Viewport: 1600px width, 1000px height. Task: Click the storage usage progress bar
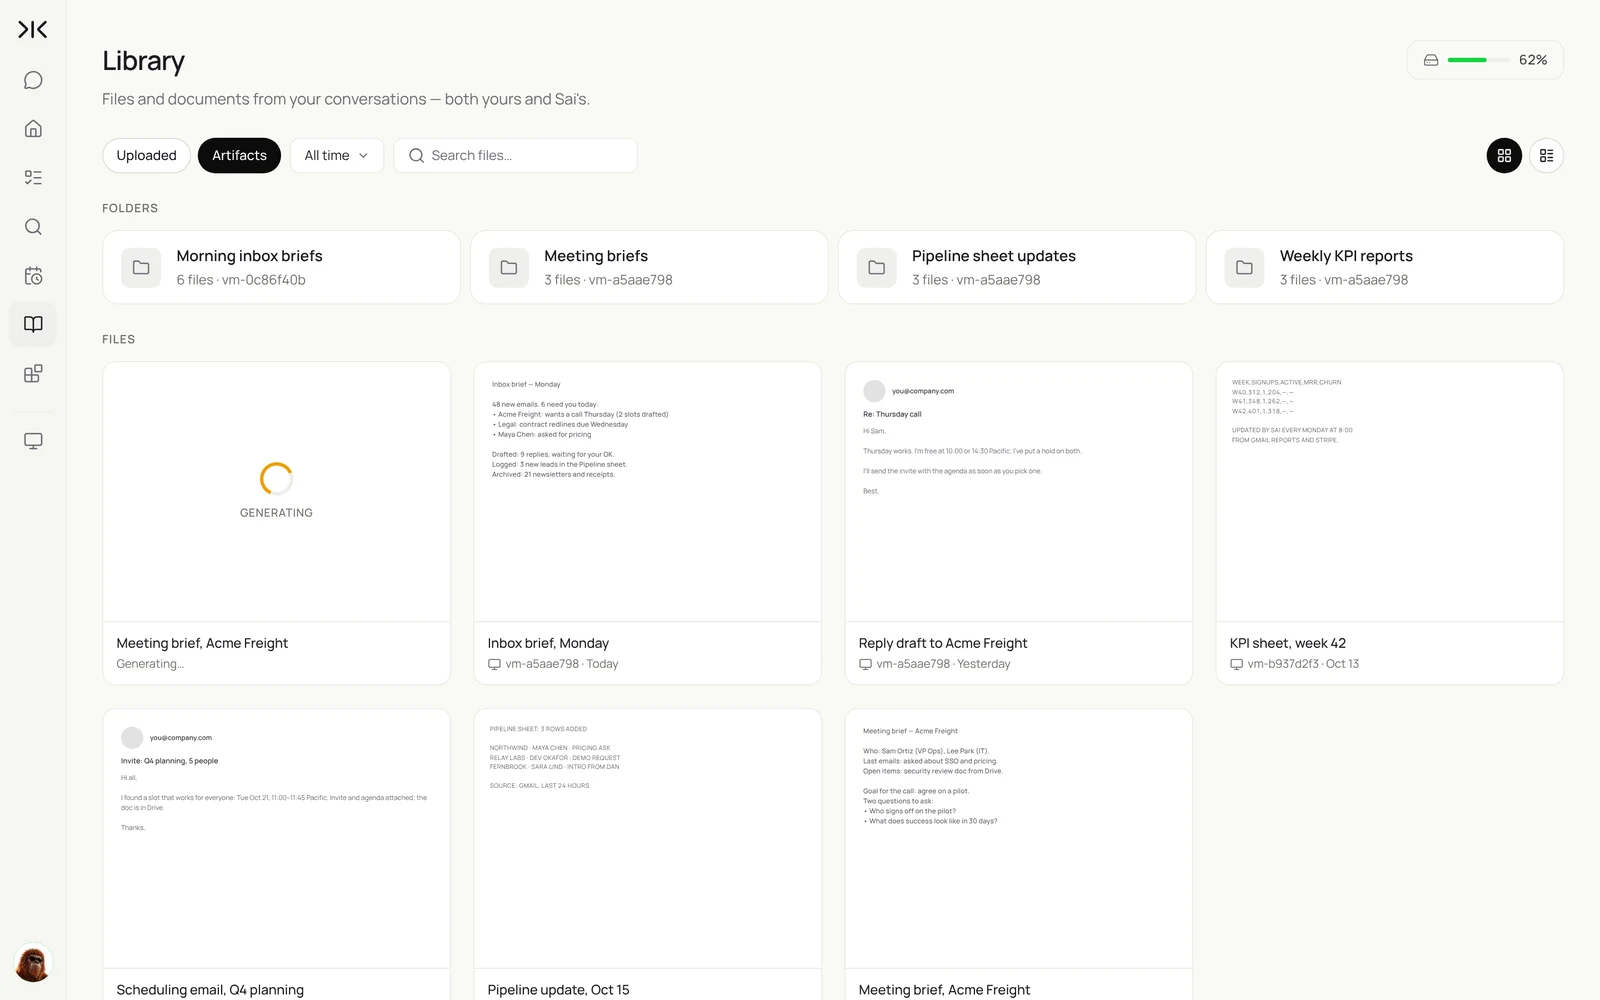[1478, 60]
